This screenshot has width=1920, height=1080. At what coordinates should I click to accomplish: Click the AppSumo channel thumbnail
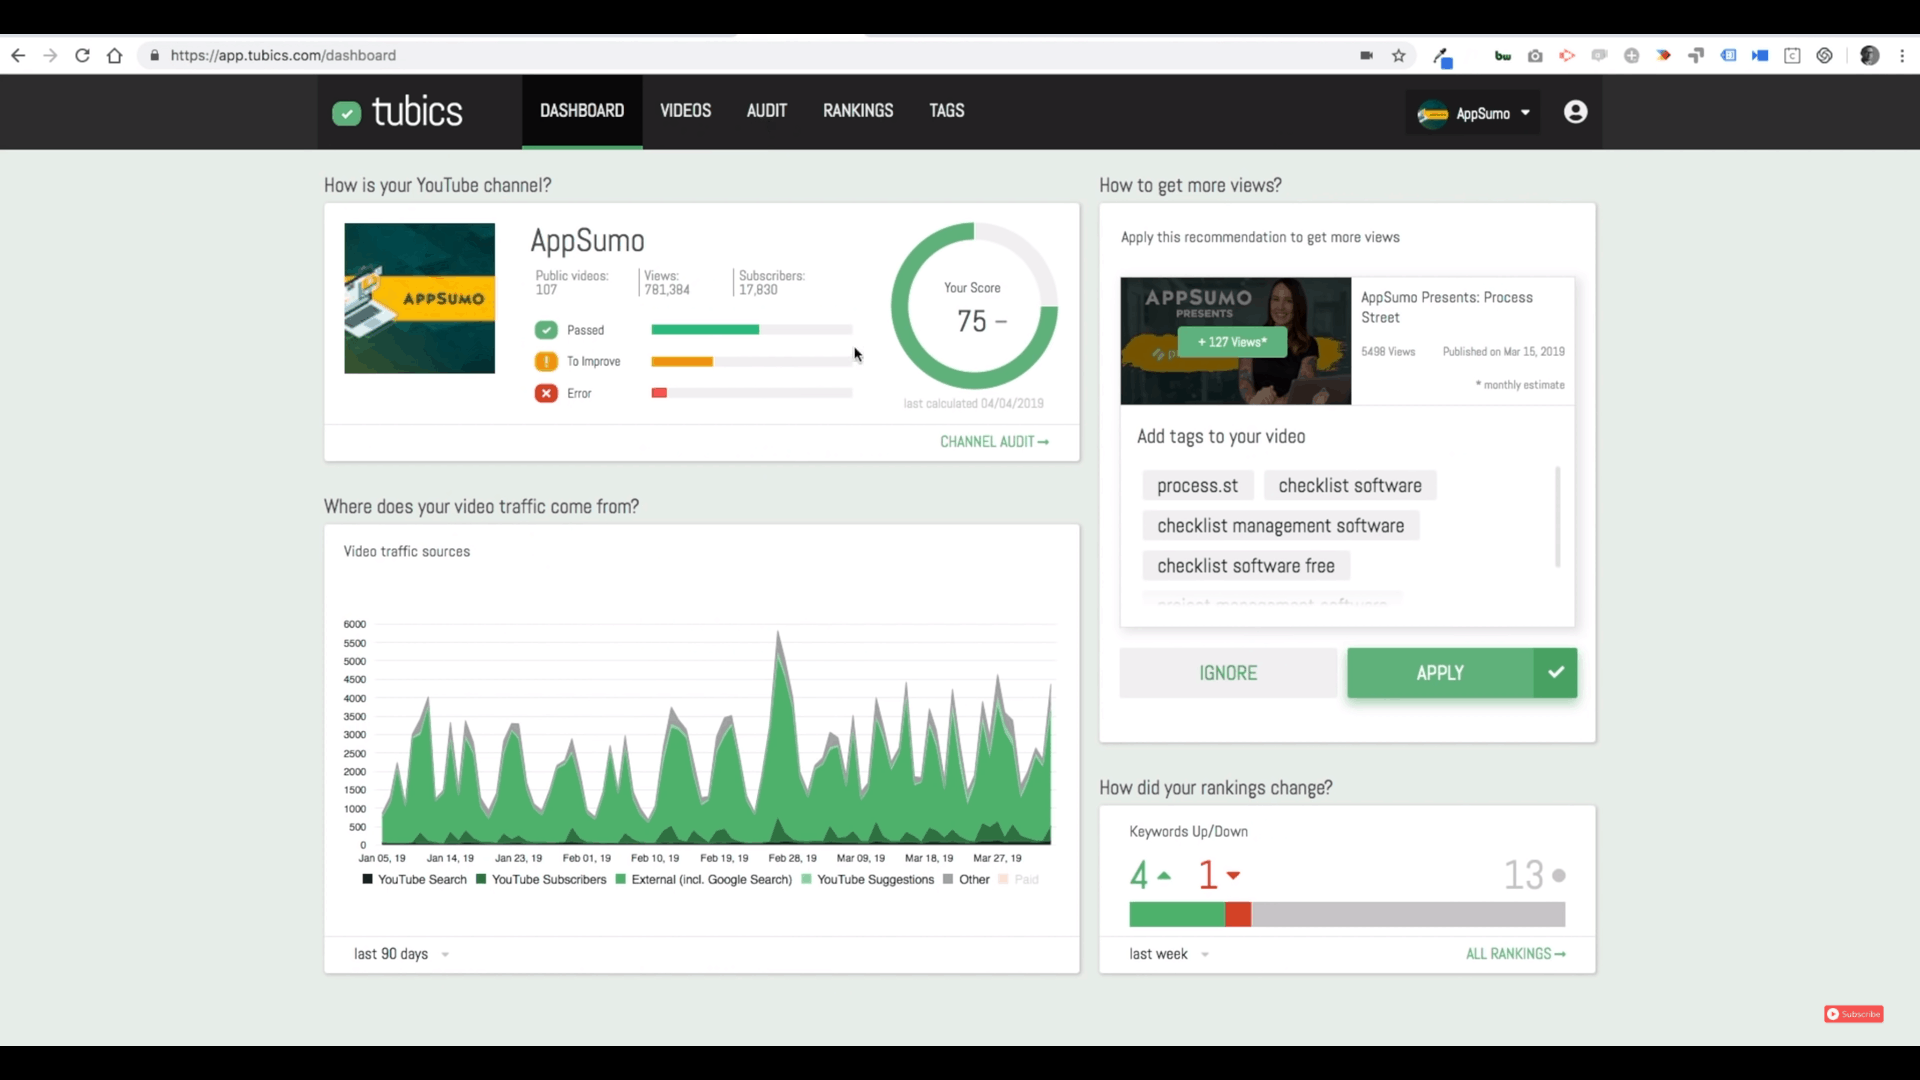click(x=419, y=298)
